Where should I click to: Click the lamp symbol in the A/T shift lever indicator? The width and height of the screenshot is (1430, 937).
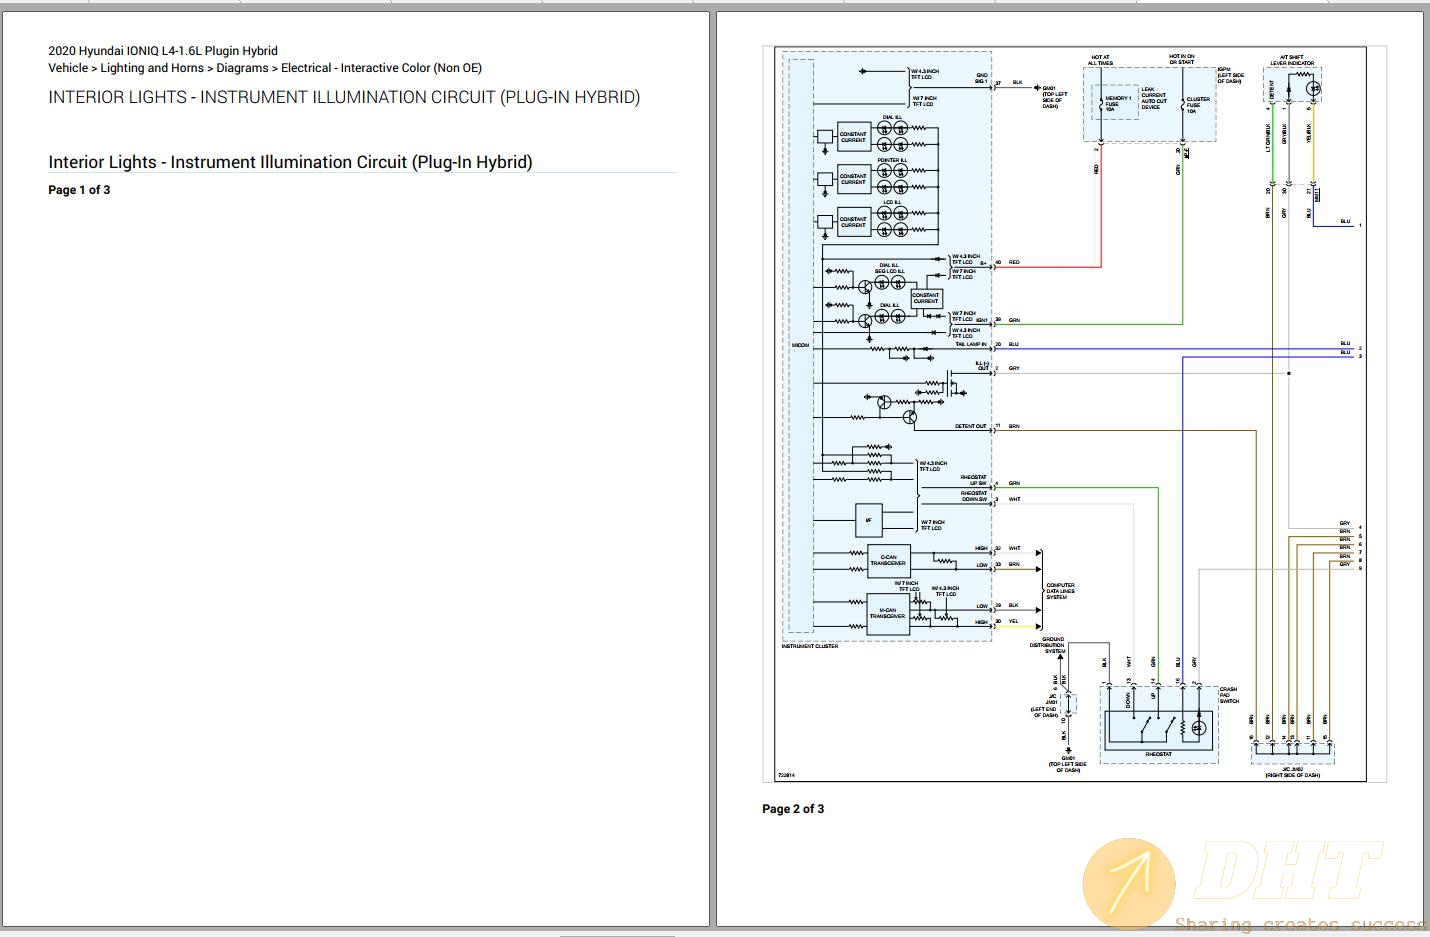pyautogui.click(x=1314, y=89)
